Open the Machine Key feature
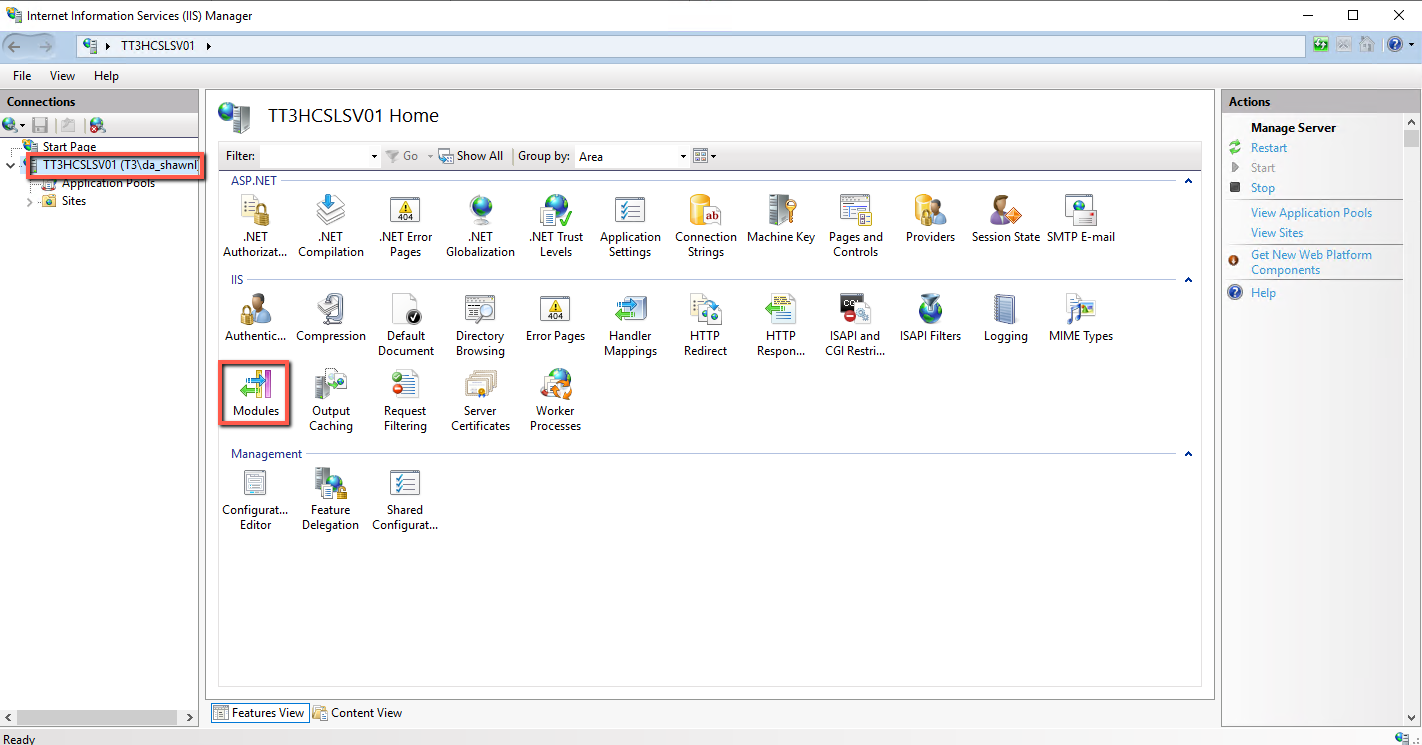The height and width of the screenshot is (745, 1422). pos(781,218)
